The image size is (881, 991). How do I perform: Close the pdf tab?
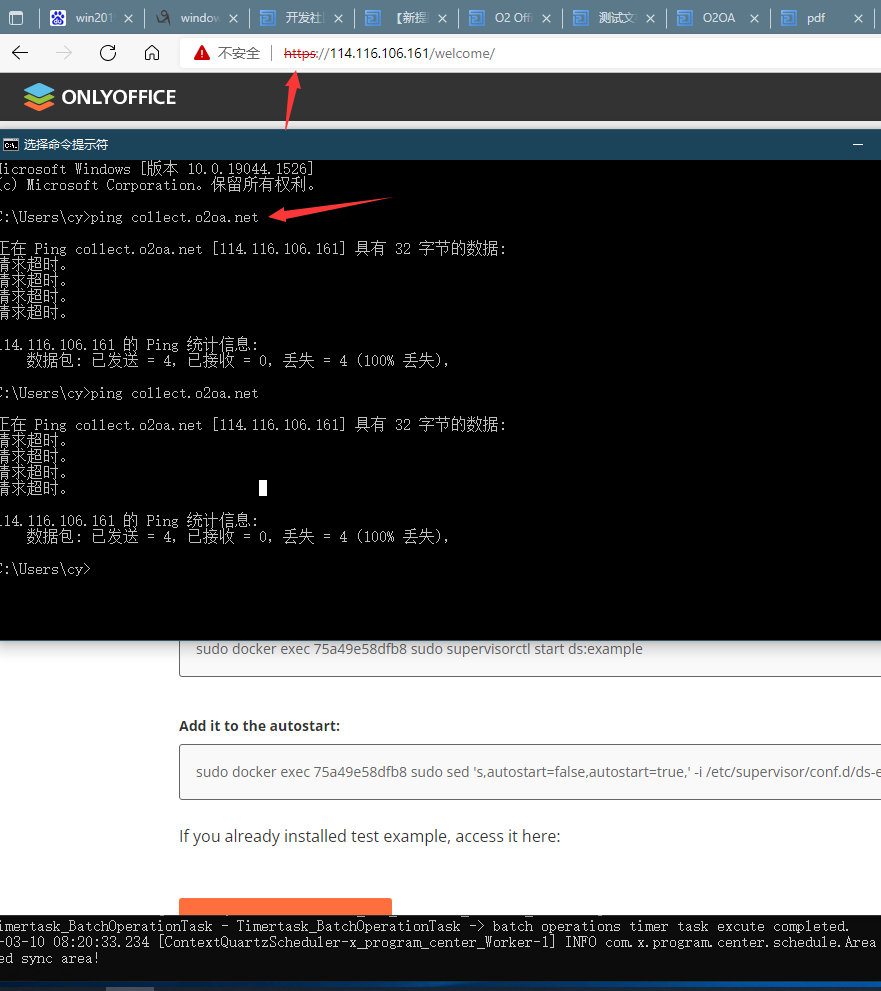(x=858, y=19)
